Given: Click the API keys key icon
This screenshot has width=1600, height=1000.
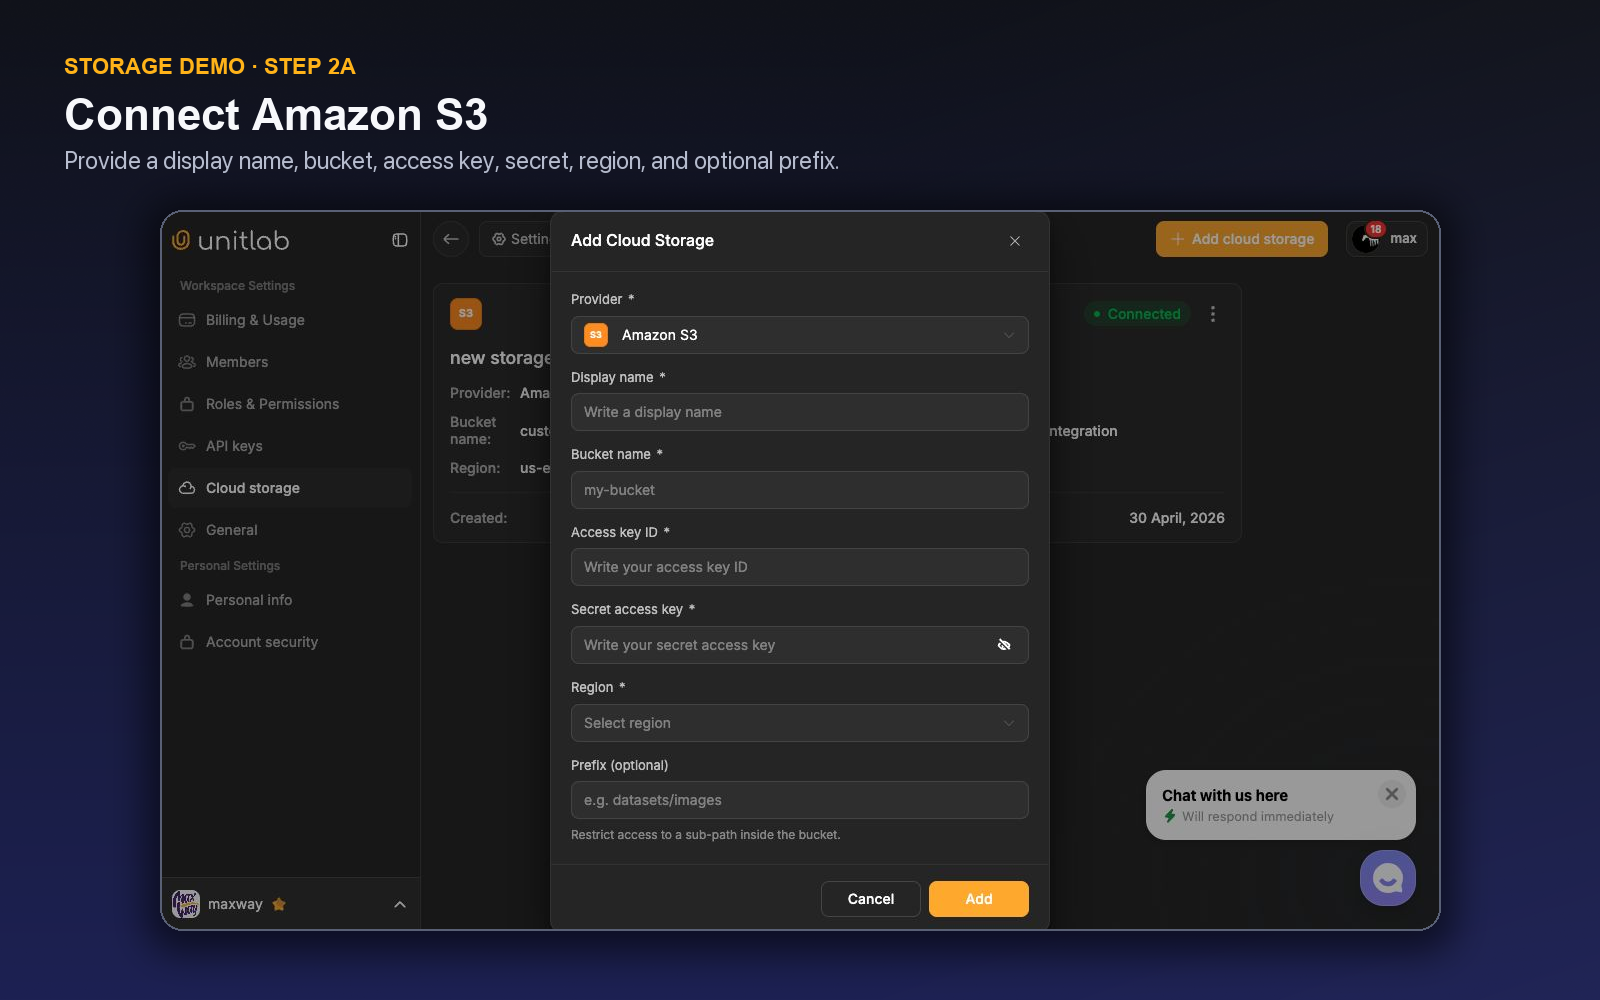Looking at the screenshot, I should coord(187,446).
